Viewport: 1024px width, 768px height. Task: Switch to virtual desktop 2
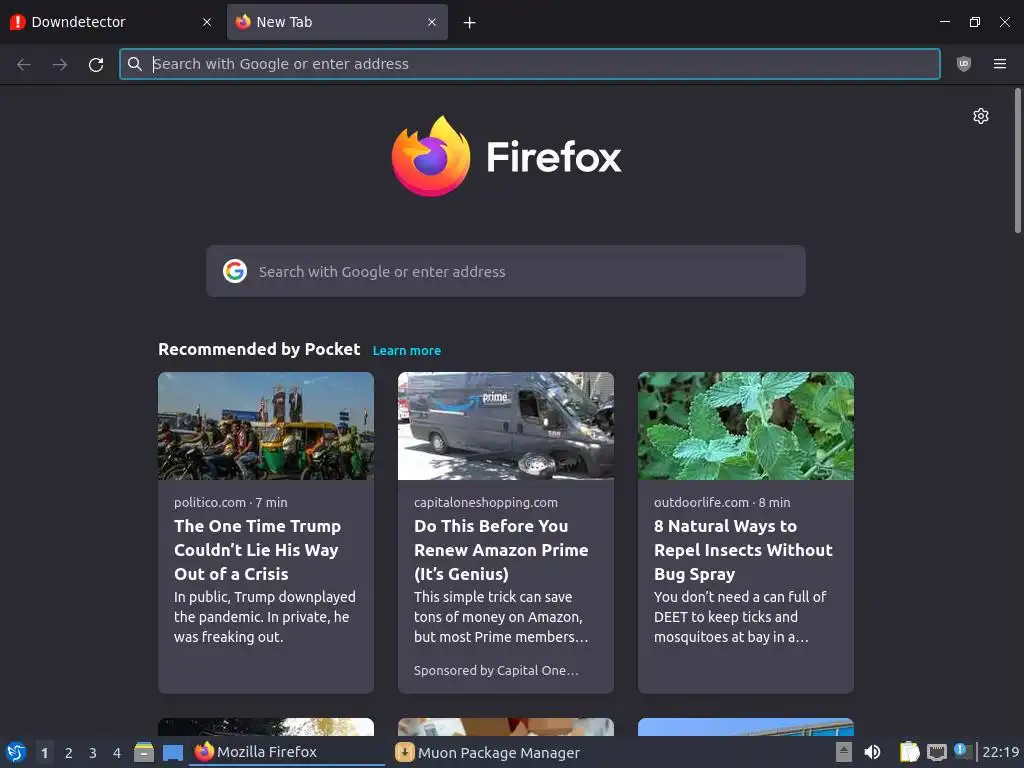click(x=69, y=753)
